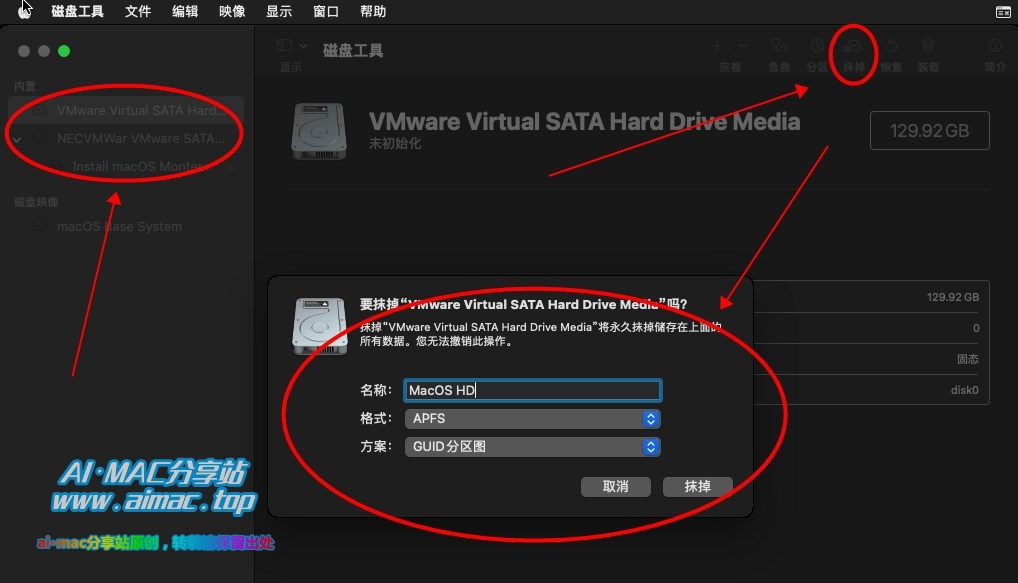Click the 内置 sidebar section header
This screenshot has width=1018, height=583.
point(25,86)
